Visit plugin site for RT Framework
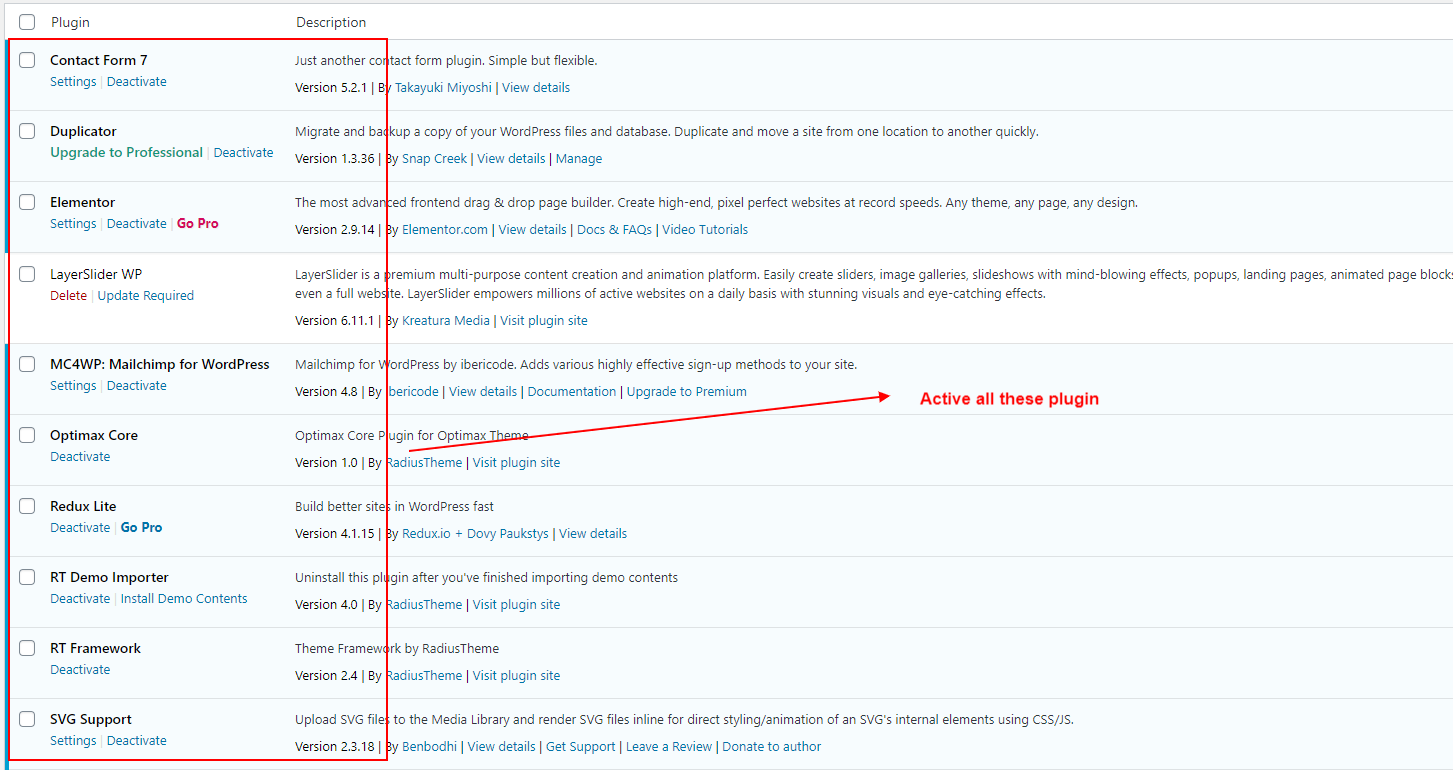Image resolution: width=1453 pixels, height=770 pixels. (x=516, y=676)
